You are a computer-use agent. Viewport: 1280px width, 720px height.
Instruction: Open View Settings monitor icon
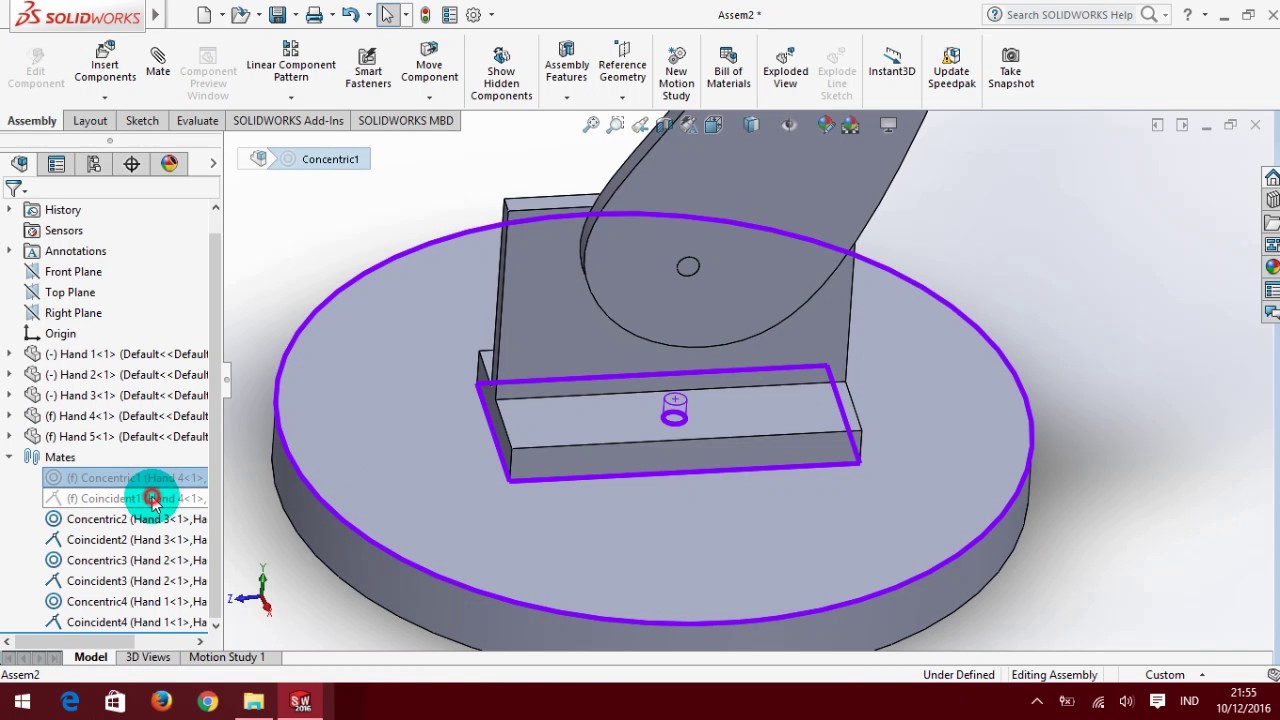pyautogui.click(x=888, y=125)
